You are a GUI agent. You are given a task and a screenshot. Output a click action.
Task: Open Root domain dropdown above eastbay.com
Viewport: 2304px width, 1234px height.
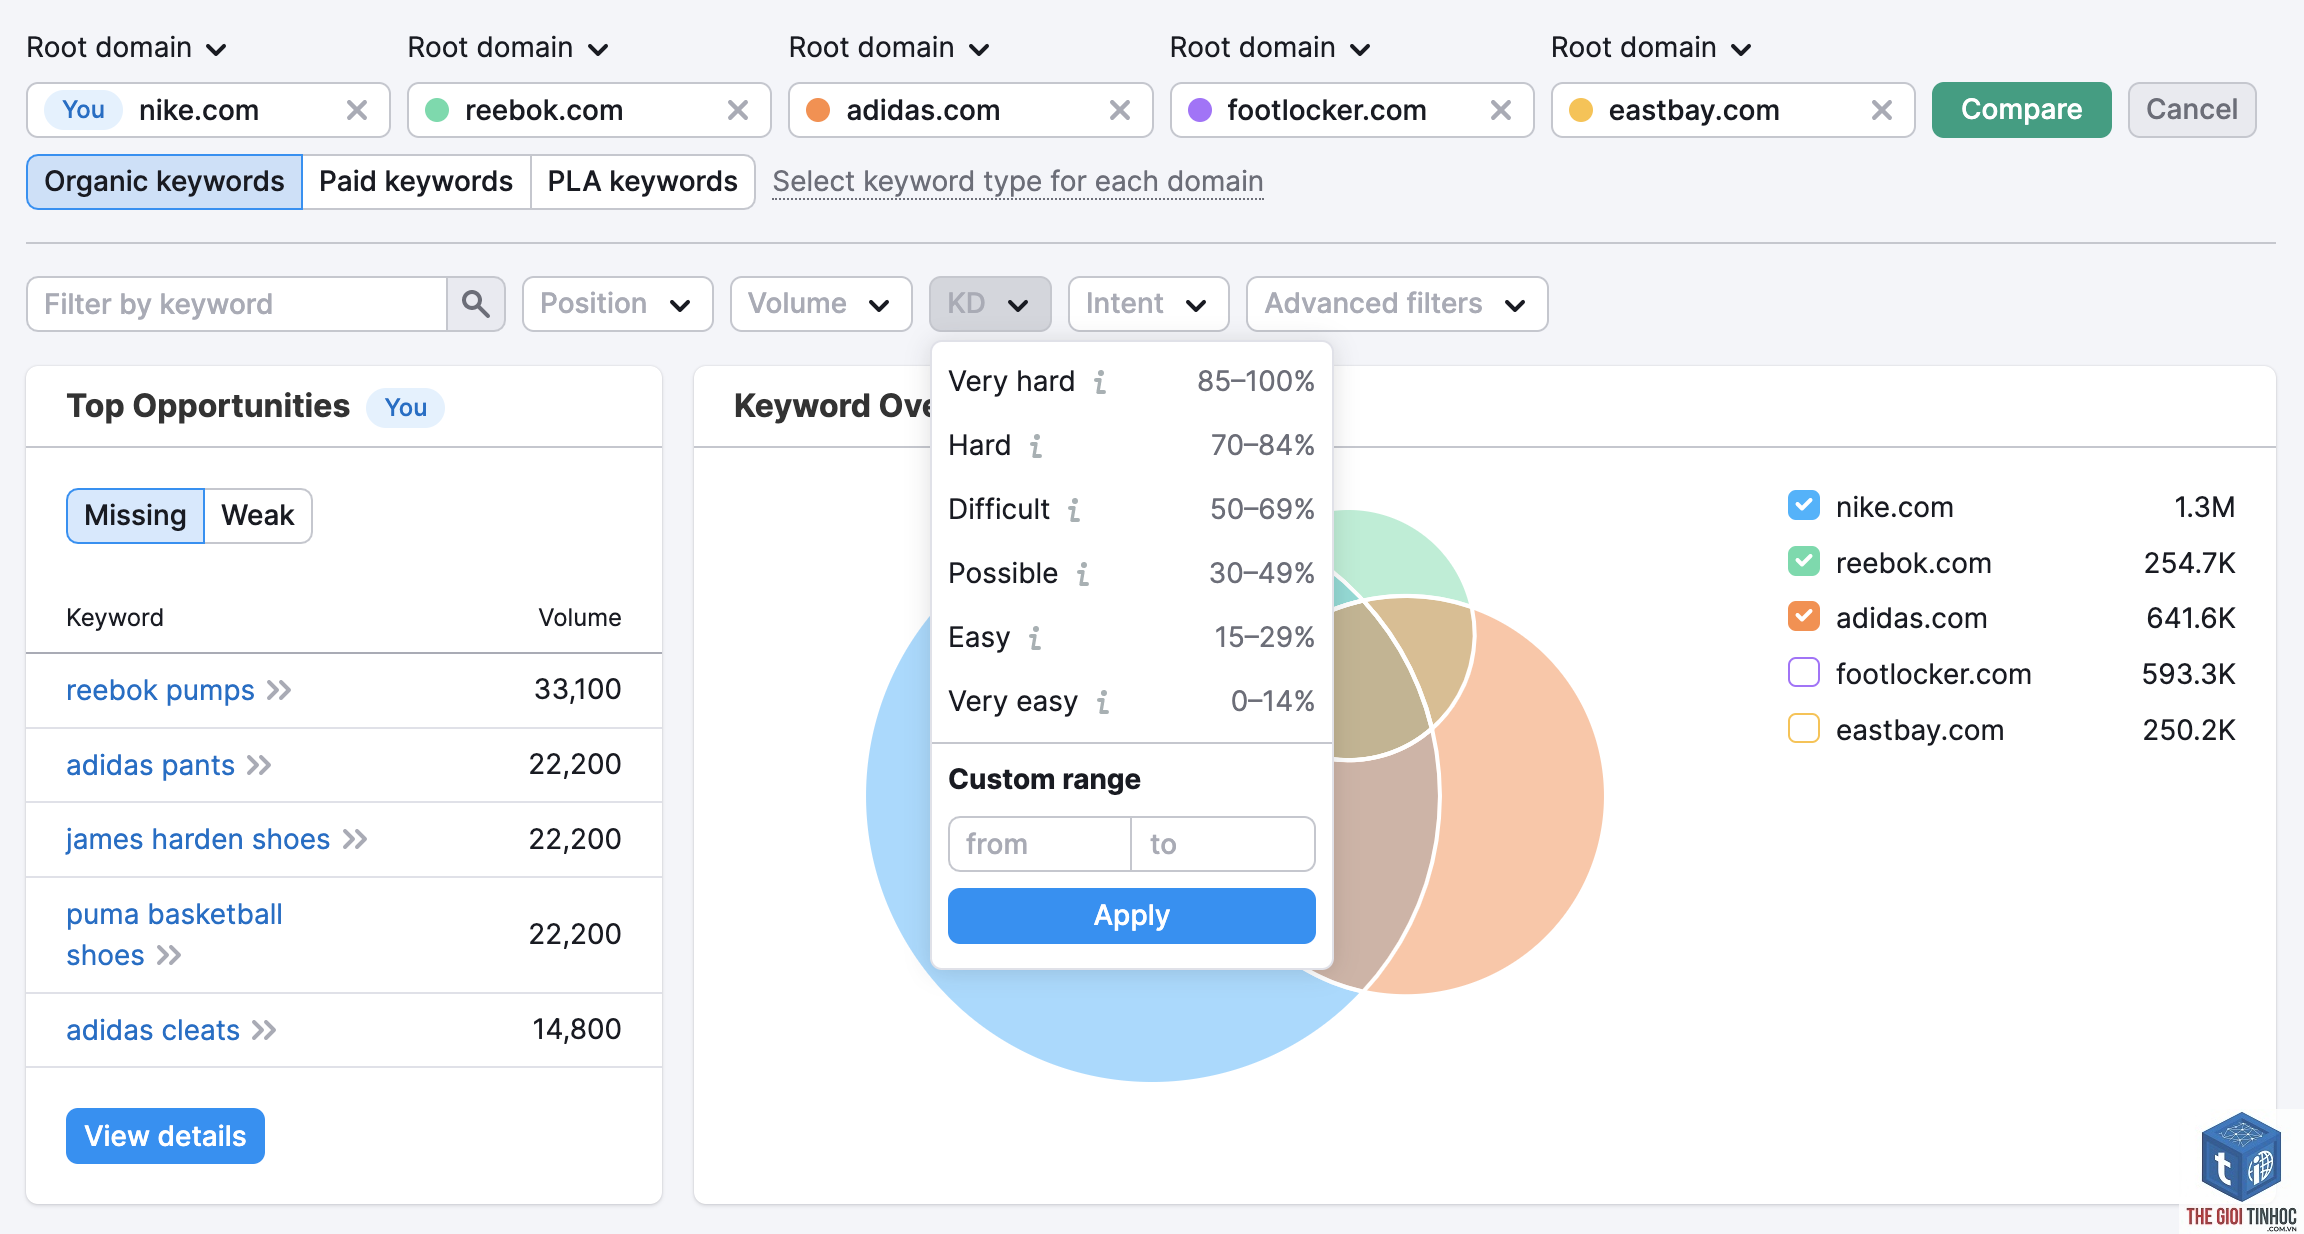point(1651,48)
